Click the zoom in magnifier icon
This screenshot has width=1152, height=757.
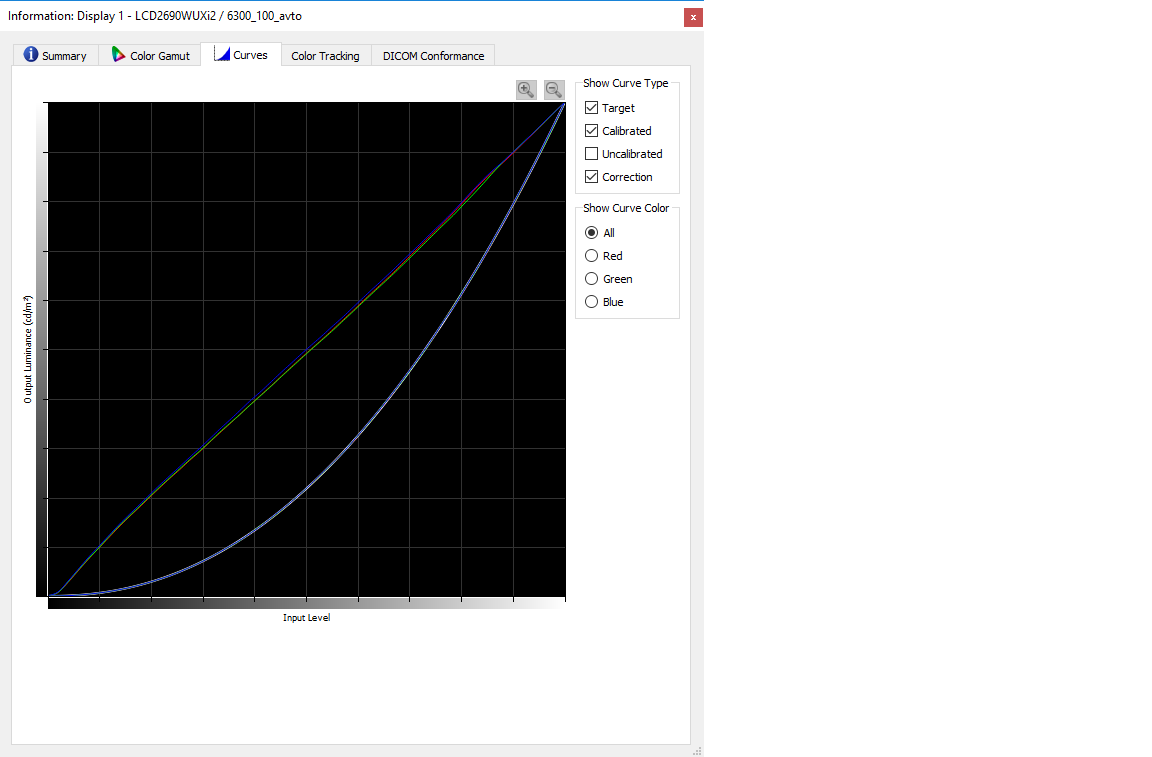coord(526,90)
